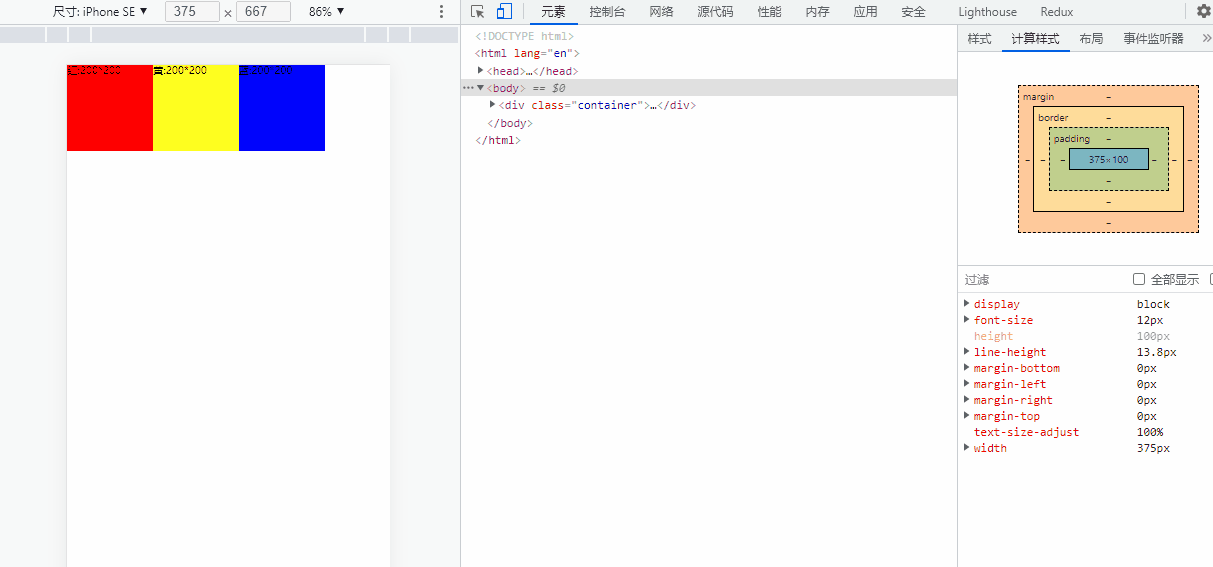This screenshot has width=1213, height=567.
Task: Open the 网络 tab
Action: pos(661,12)
